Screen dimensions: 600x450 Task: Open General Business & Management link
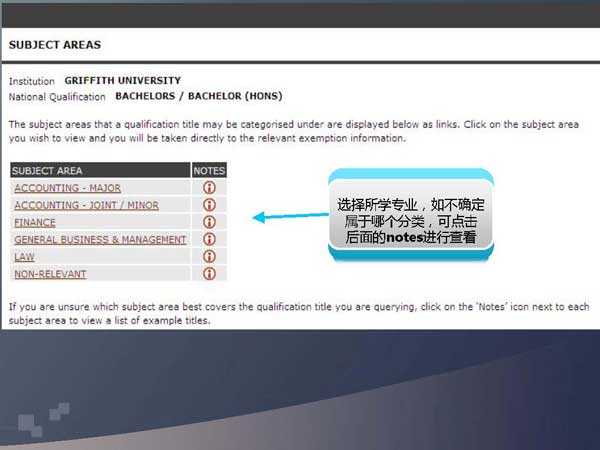[x=100, y=239]
